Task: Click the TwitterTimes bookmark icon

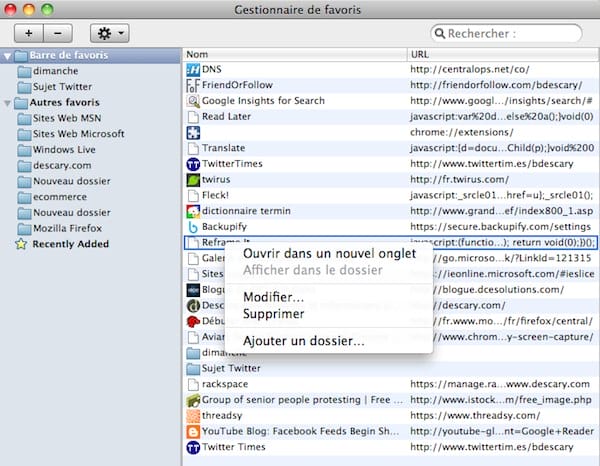Action: (x=193, y=164)
